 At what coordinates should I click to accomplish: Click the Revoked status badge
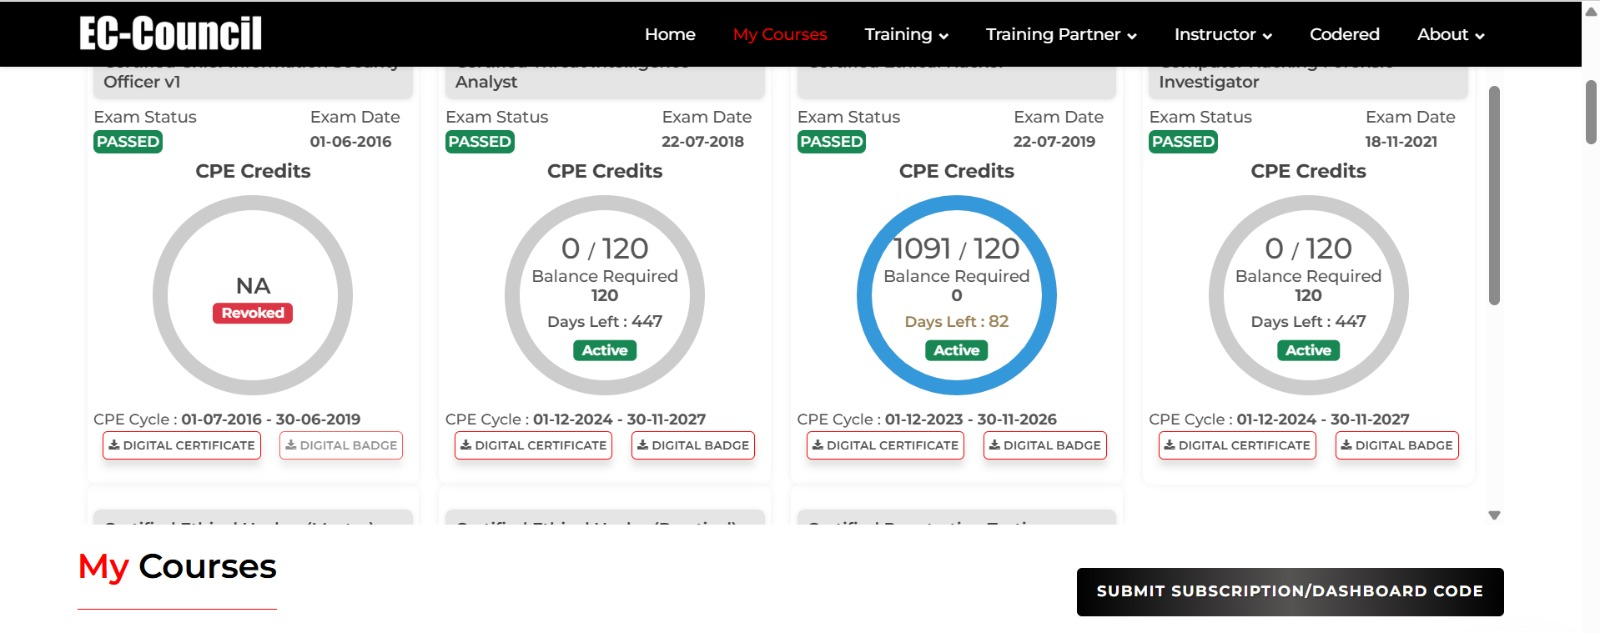point(253,313)
